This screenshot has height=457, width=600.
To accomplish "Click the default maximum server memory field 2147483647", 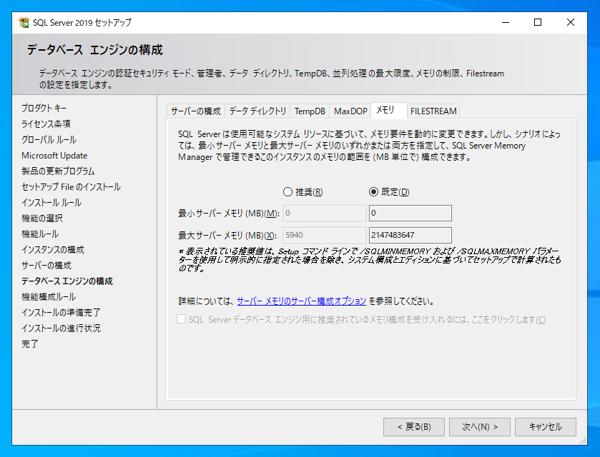I will click(x=410, y=235).
